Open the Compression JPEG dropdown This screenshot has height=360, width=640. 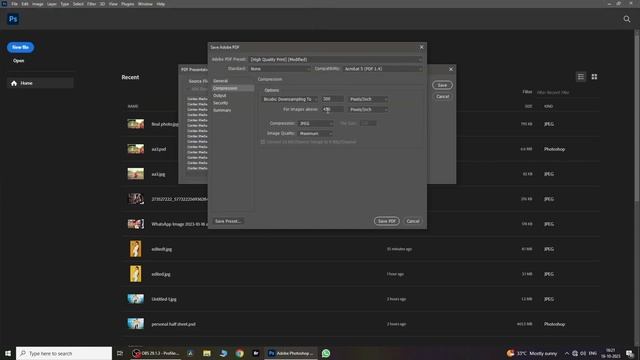pos(316,123)
